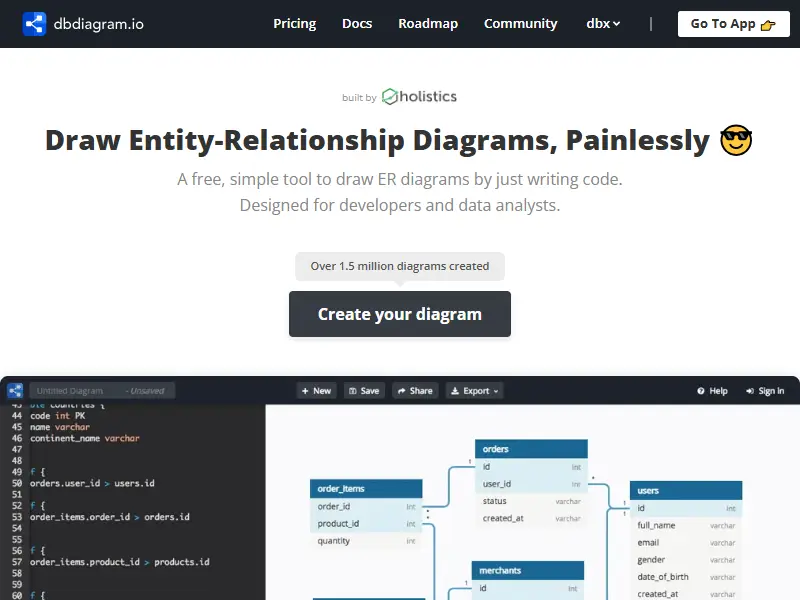The width and height of the screenshot is (800, 600).
Task: Click the order_id row in order_items
Action: 366,507
